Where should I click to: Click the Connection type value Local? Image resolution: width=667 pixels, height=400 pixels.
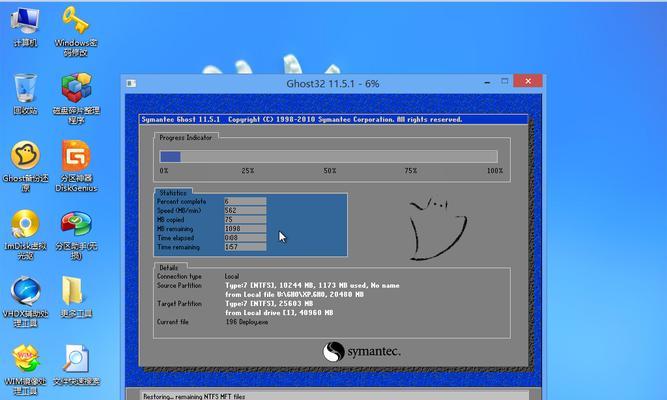(232, 276)
